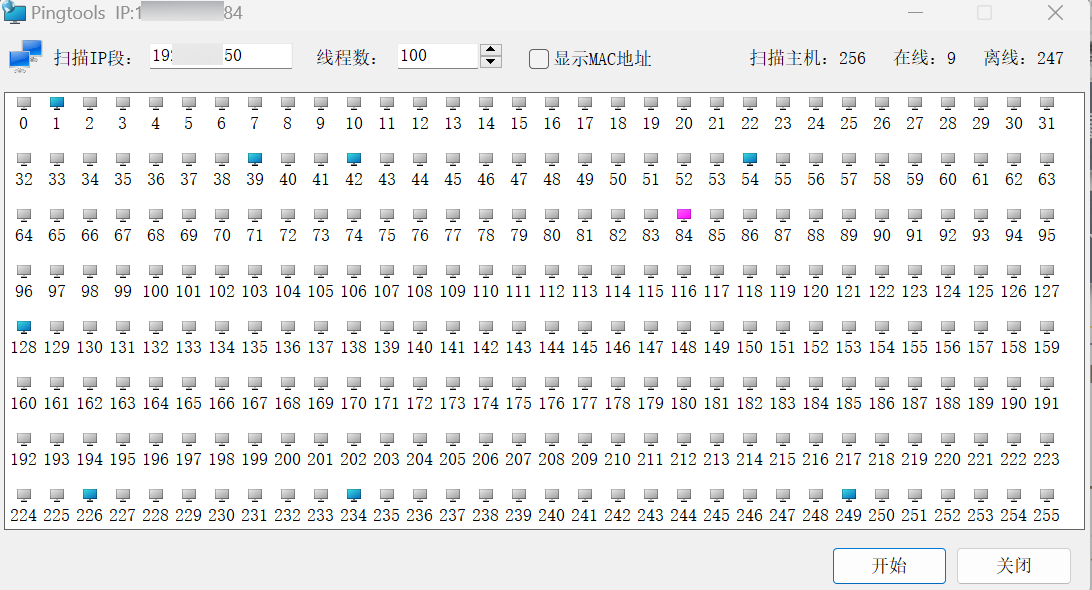Viewport: 1092px width, 590px height.
Task: Click the network computers icon beside 扫描IP段
Action: [25, 57]
